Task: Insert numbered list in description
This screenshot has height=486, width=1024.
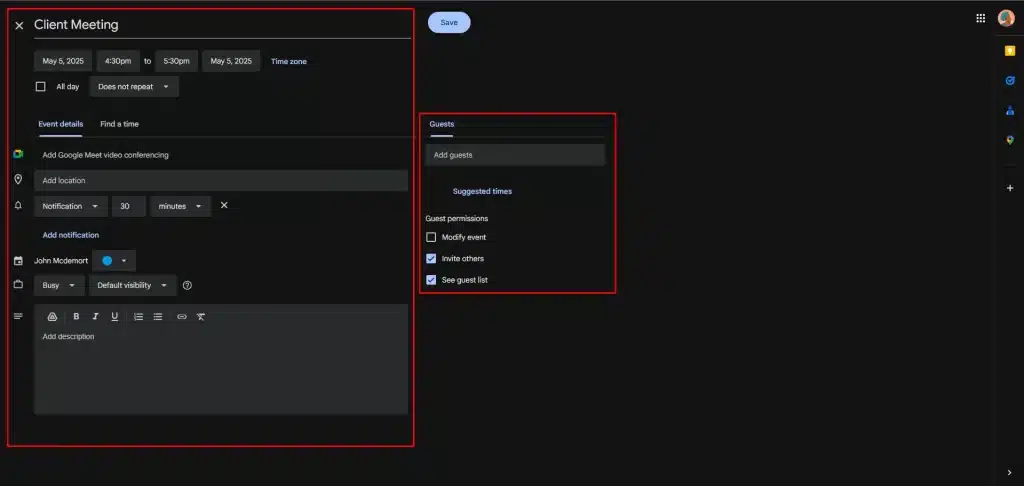Action: click(139, 317)
